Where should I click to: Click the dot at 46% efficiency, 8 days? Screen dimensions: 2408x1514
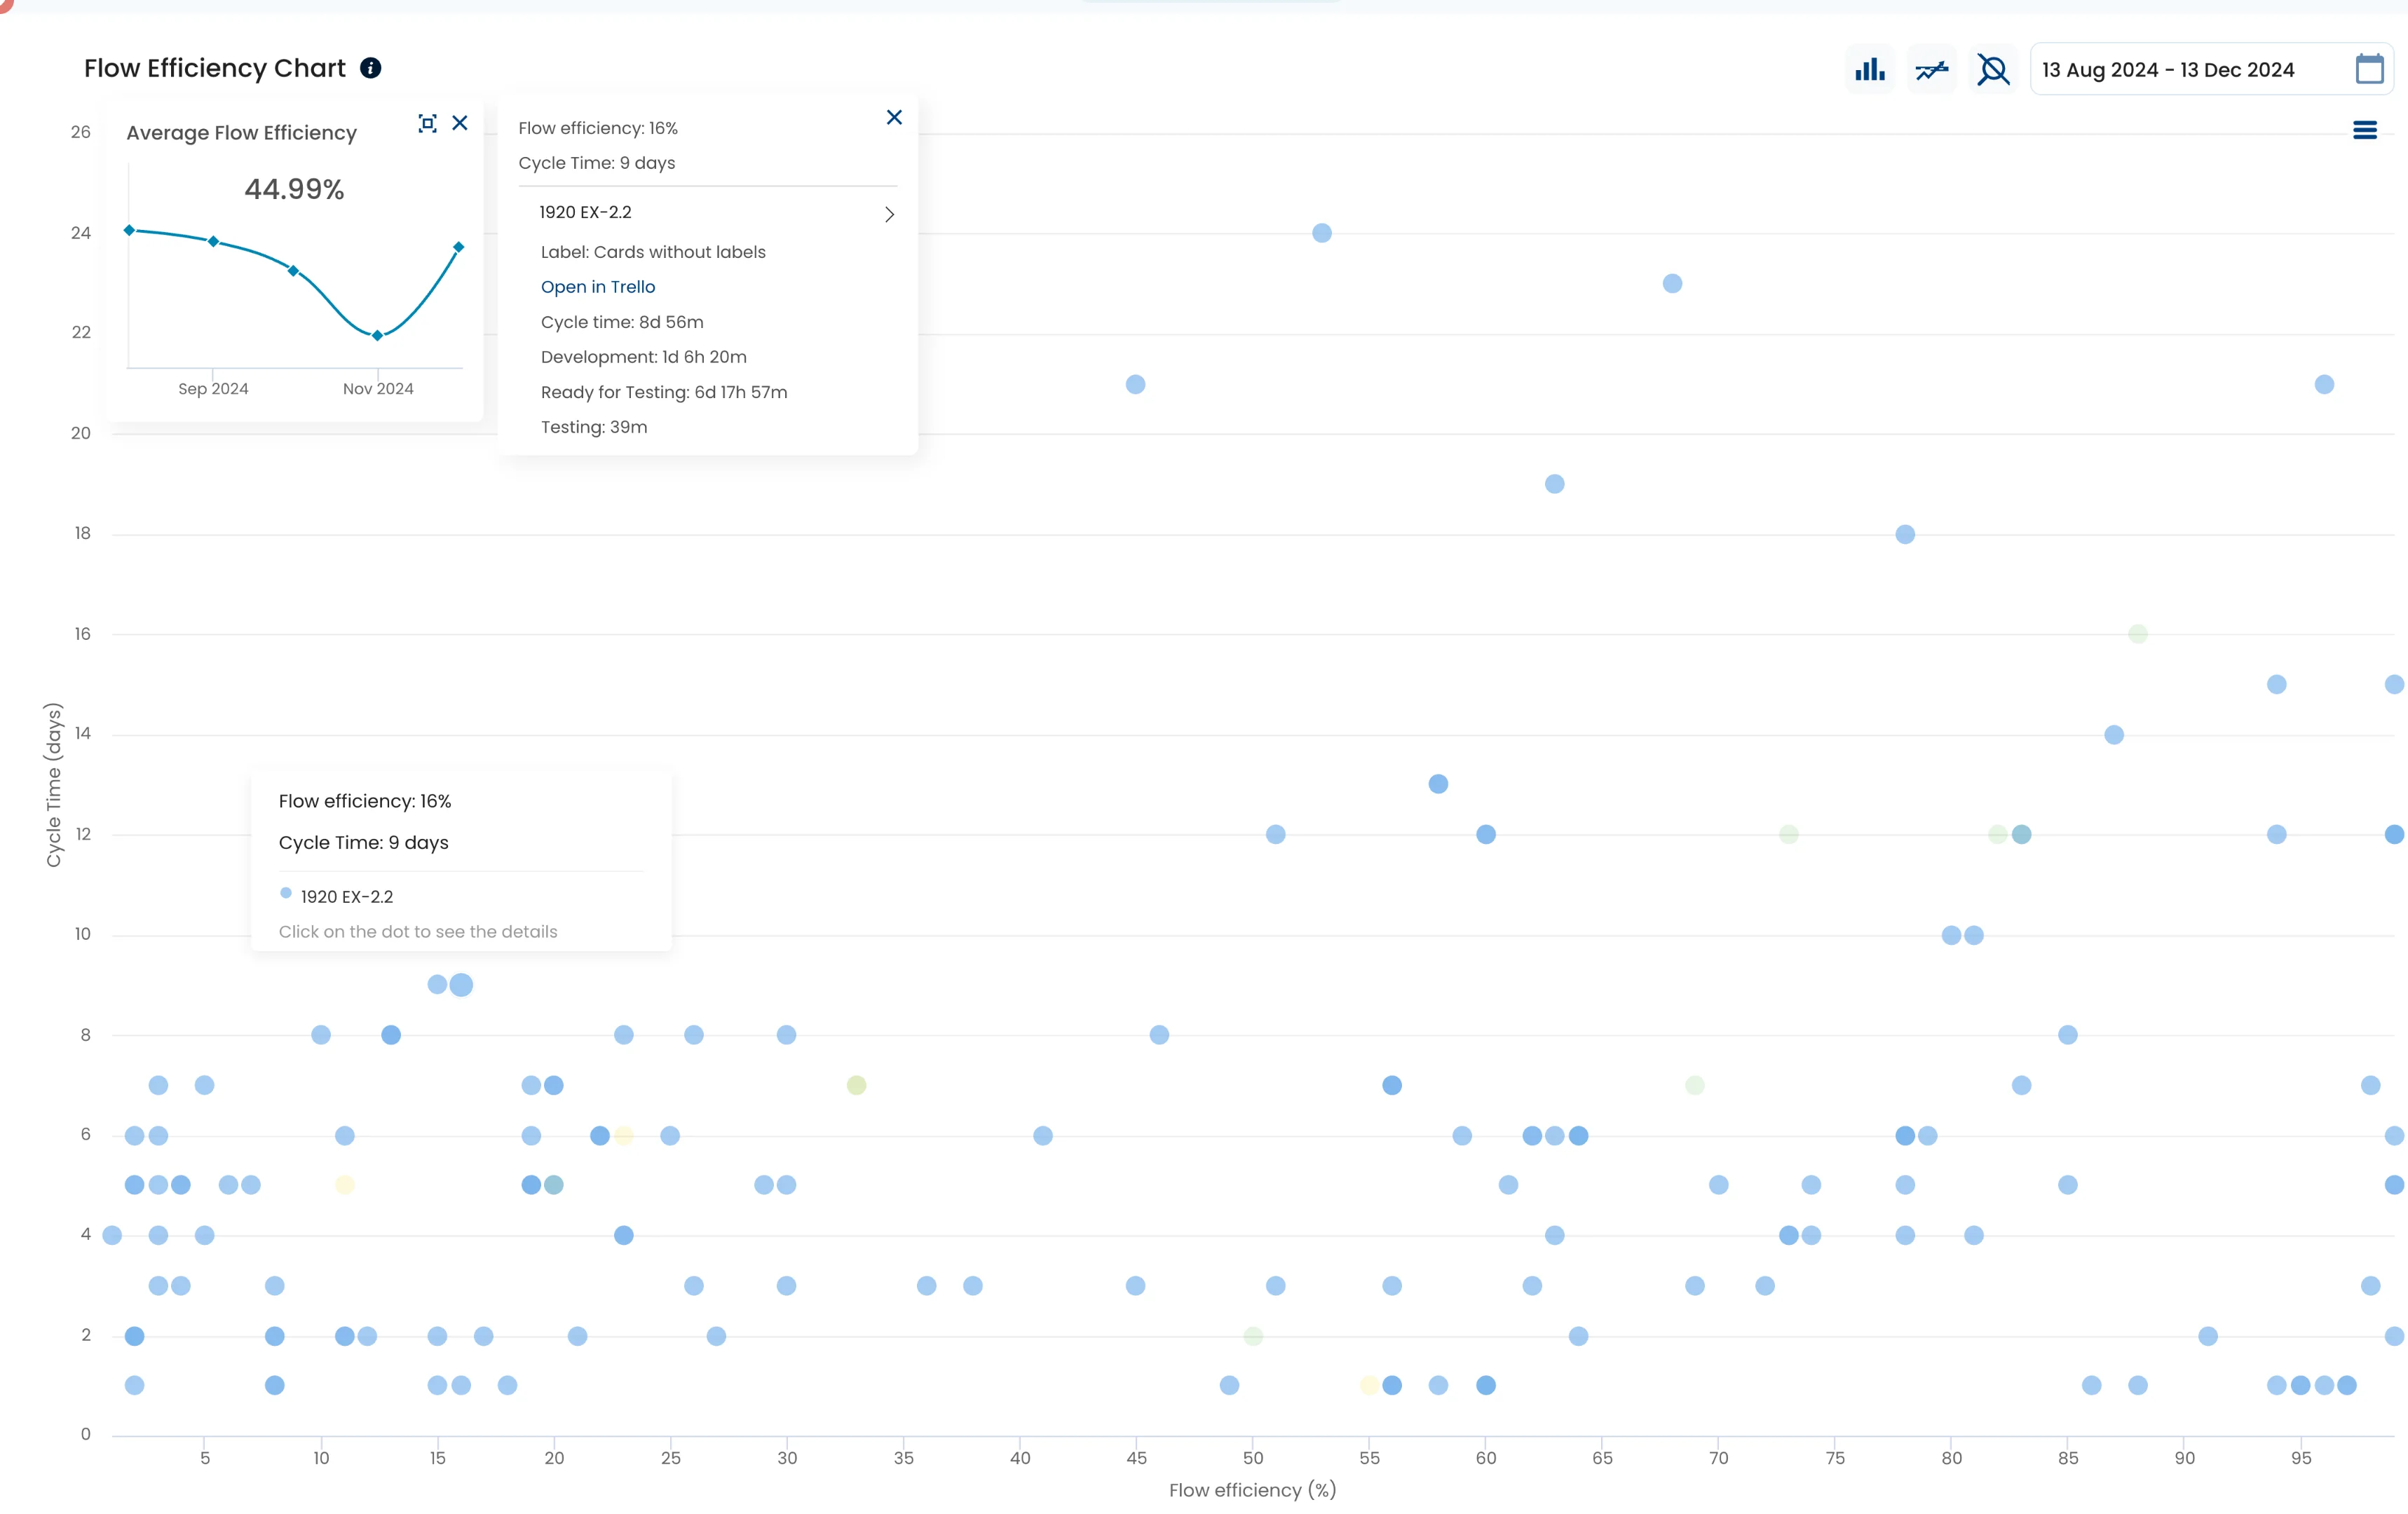(x=1158, y=1035)
